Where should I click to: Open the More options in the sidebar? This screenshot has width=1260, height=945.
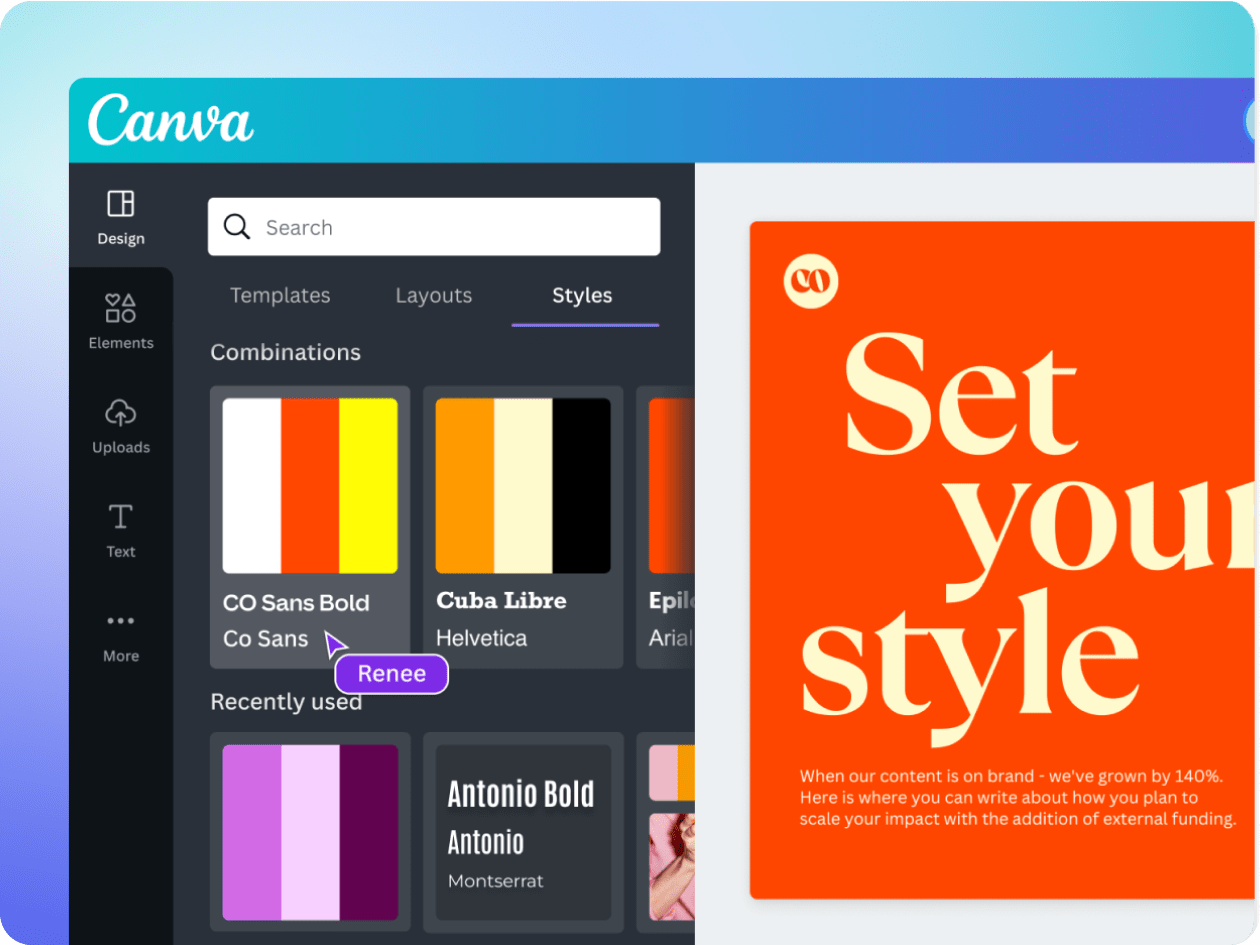coord(120,635)
